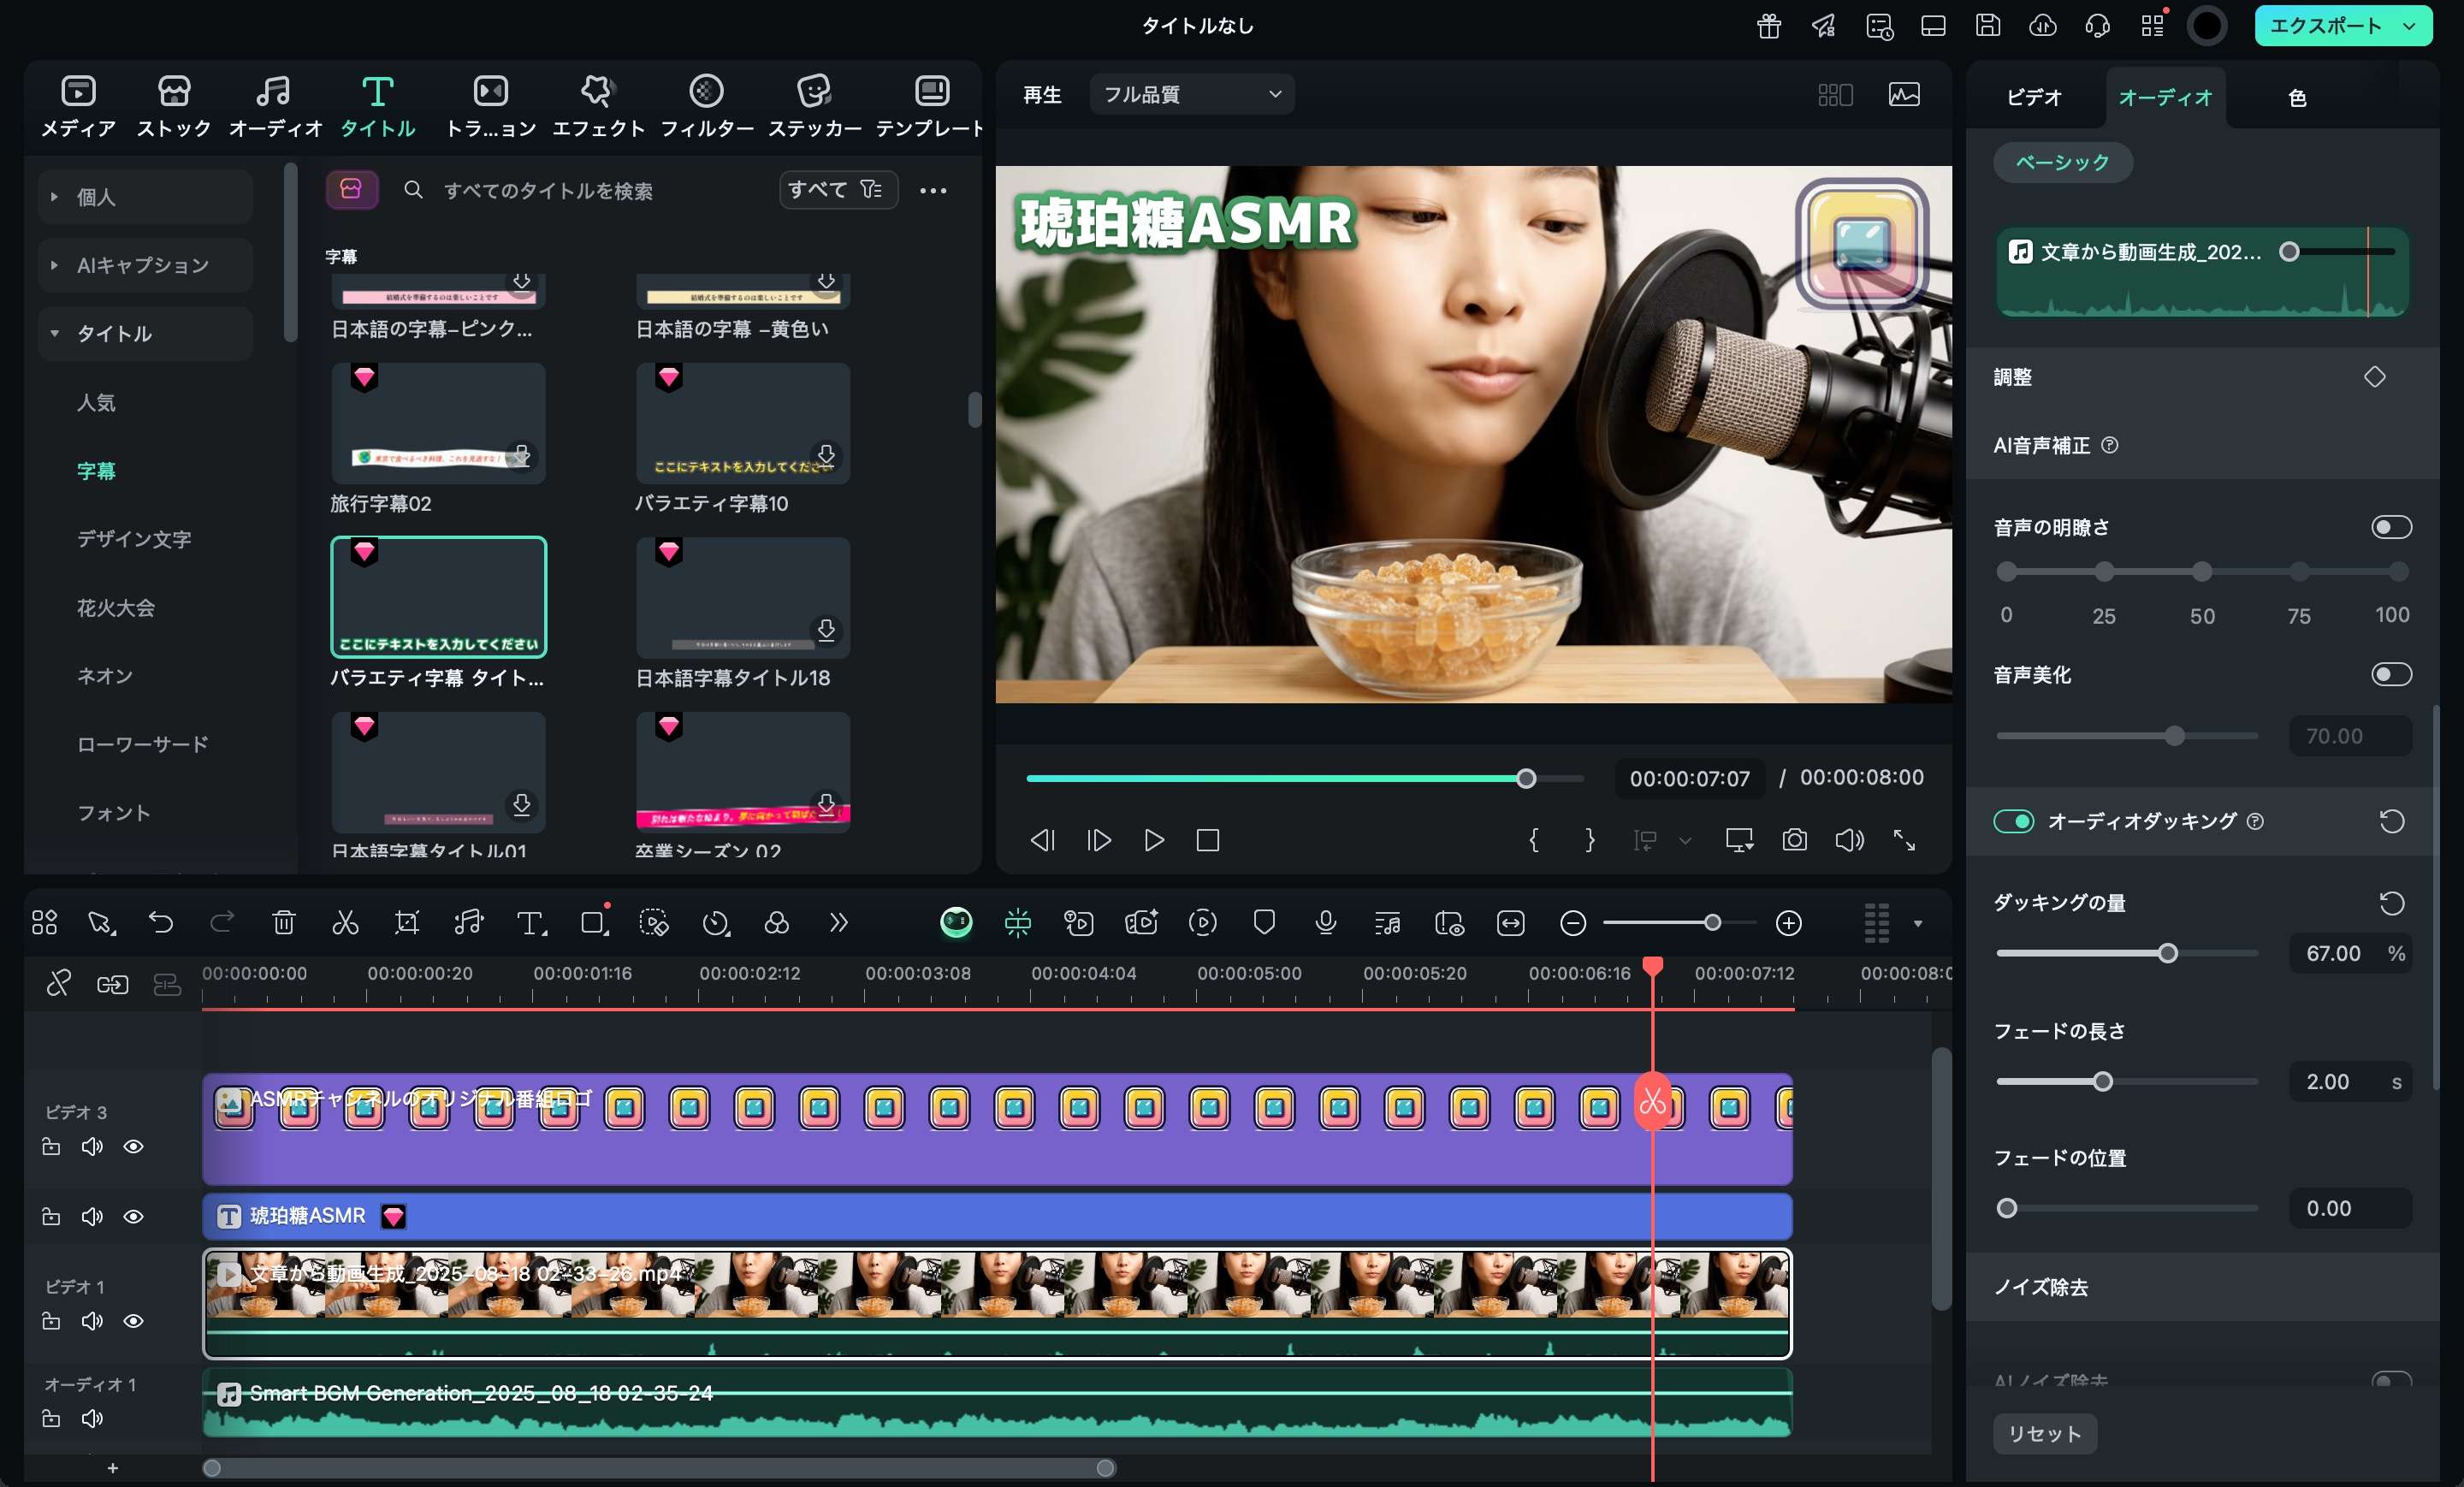The height and width of the screenshot is (1487, 2464).
Task: Click the リセット button
Action: tap(2044, 1433)
